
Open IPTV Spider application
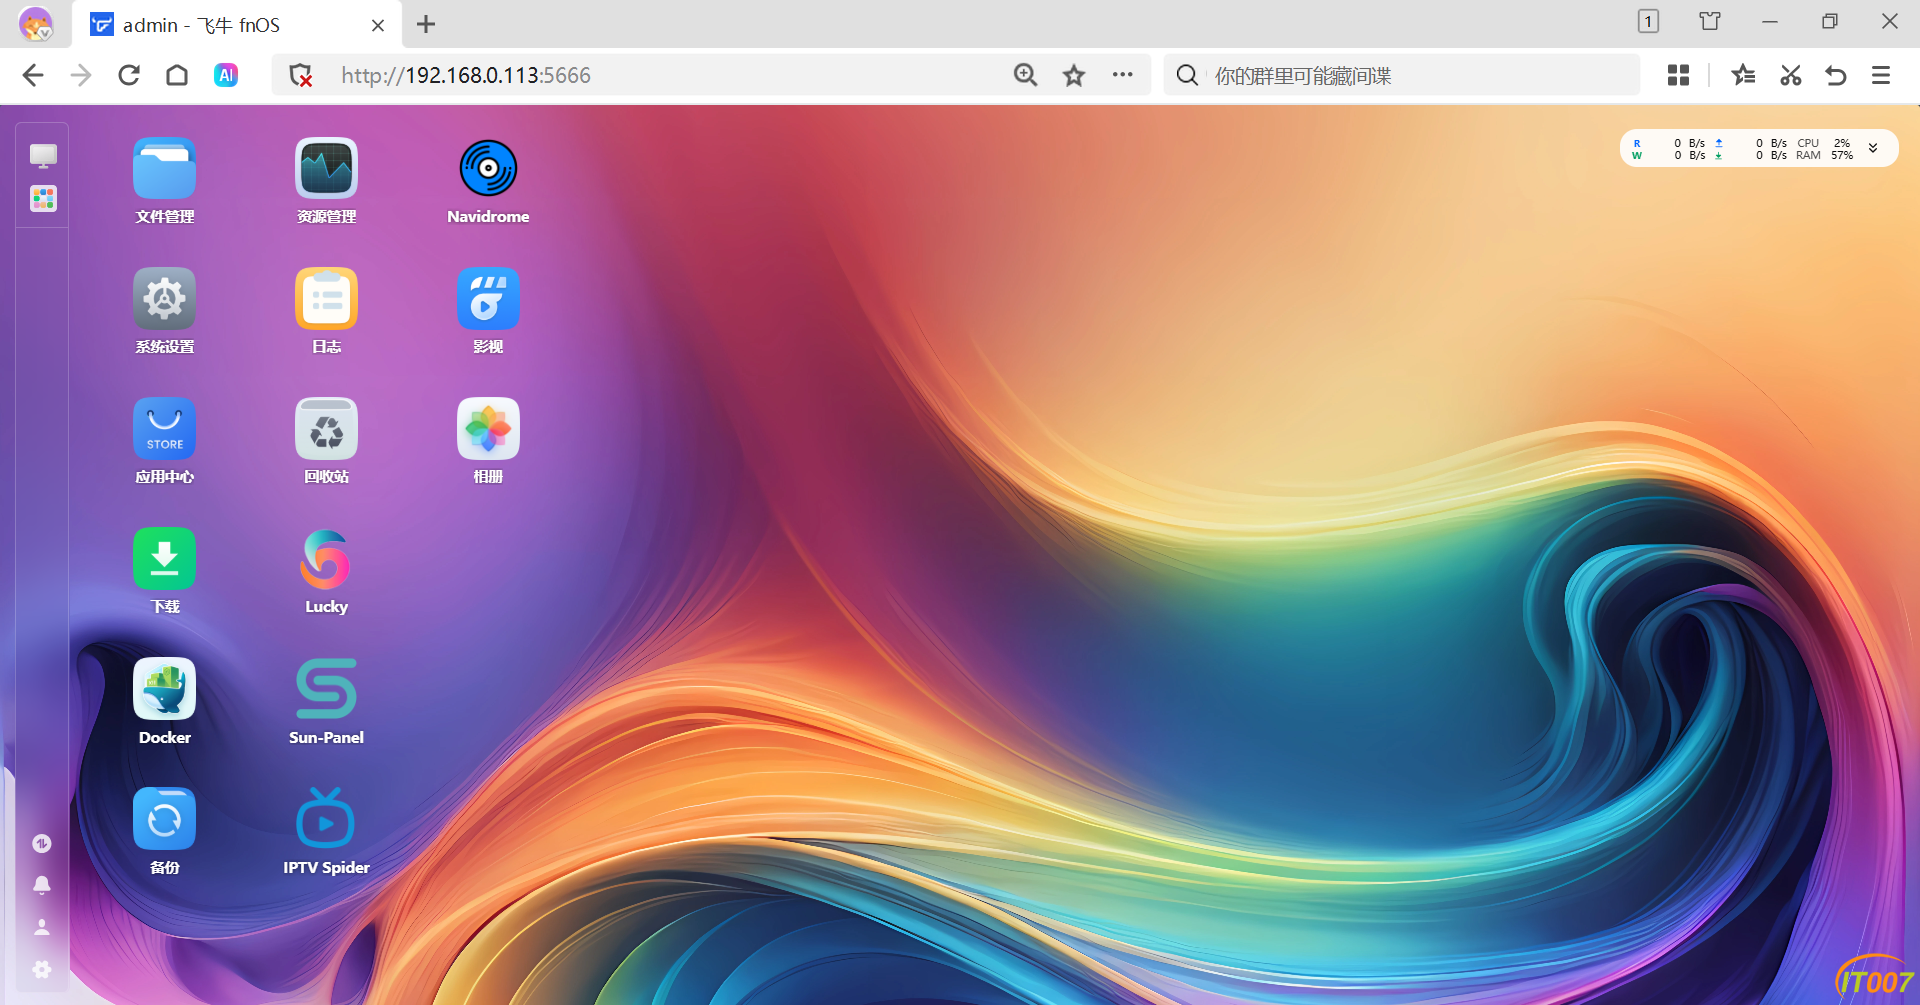click(x=326, y=819)
